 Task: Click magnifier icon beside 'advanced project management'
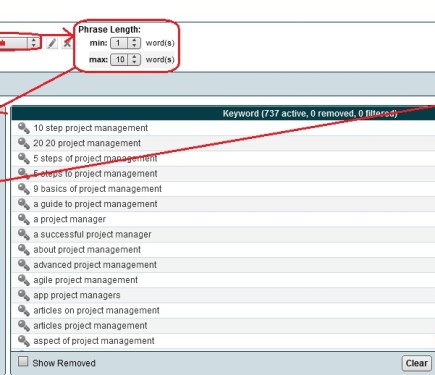coord(24,265)
